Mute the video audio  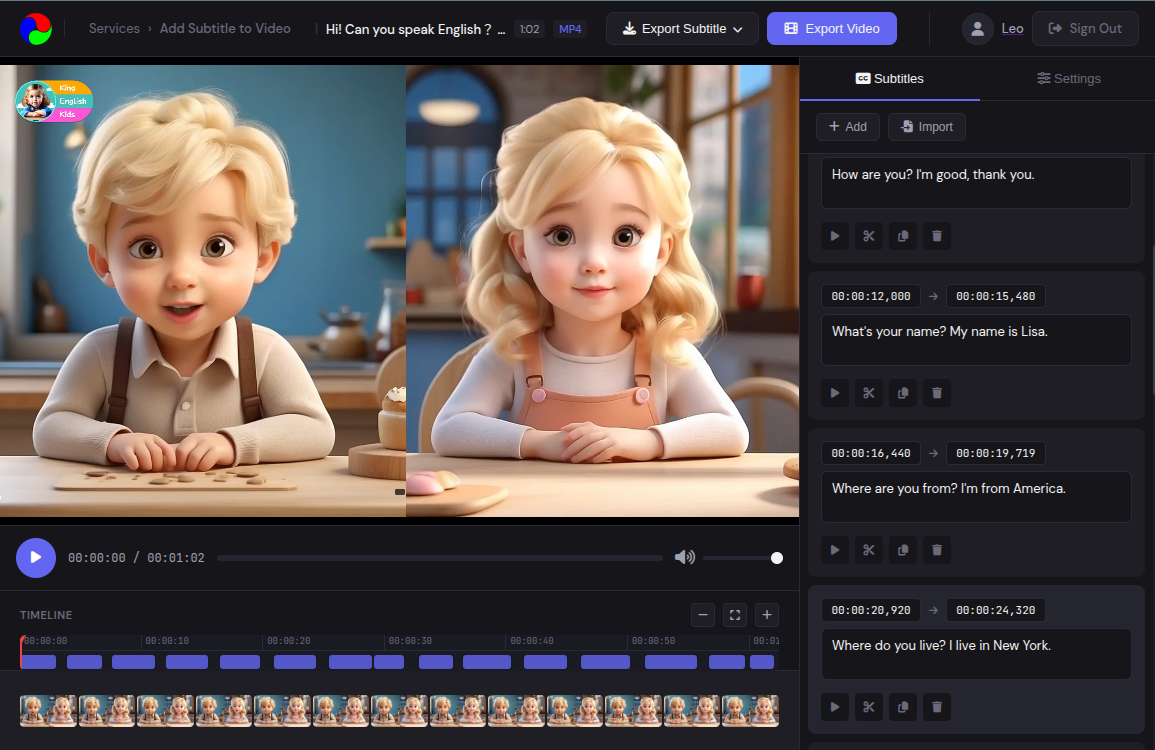pyautogui.click(x=685, y=557)
